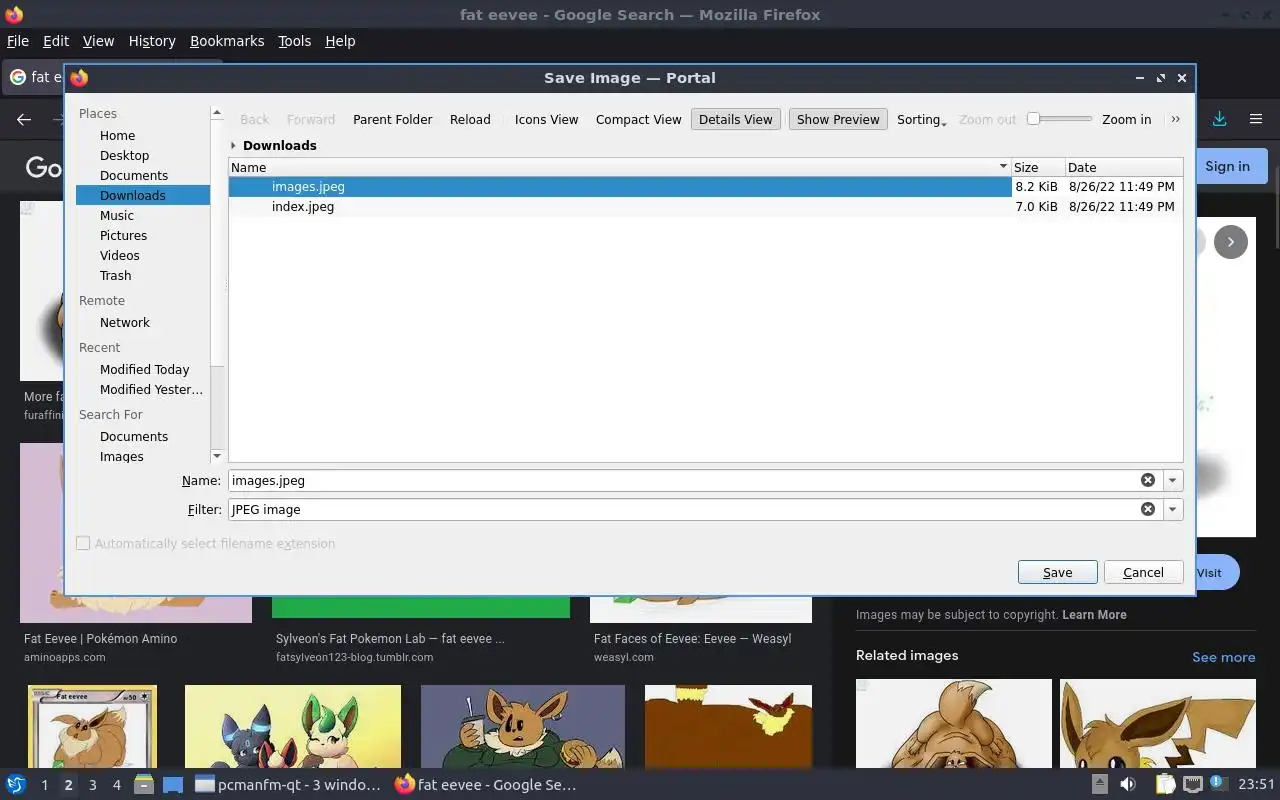Open the volume control tray icon
Viewport: 1280px width, 800px height.
[1128, 785]
